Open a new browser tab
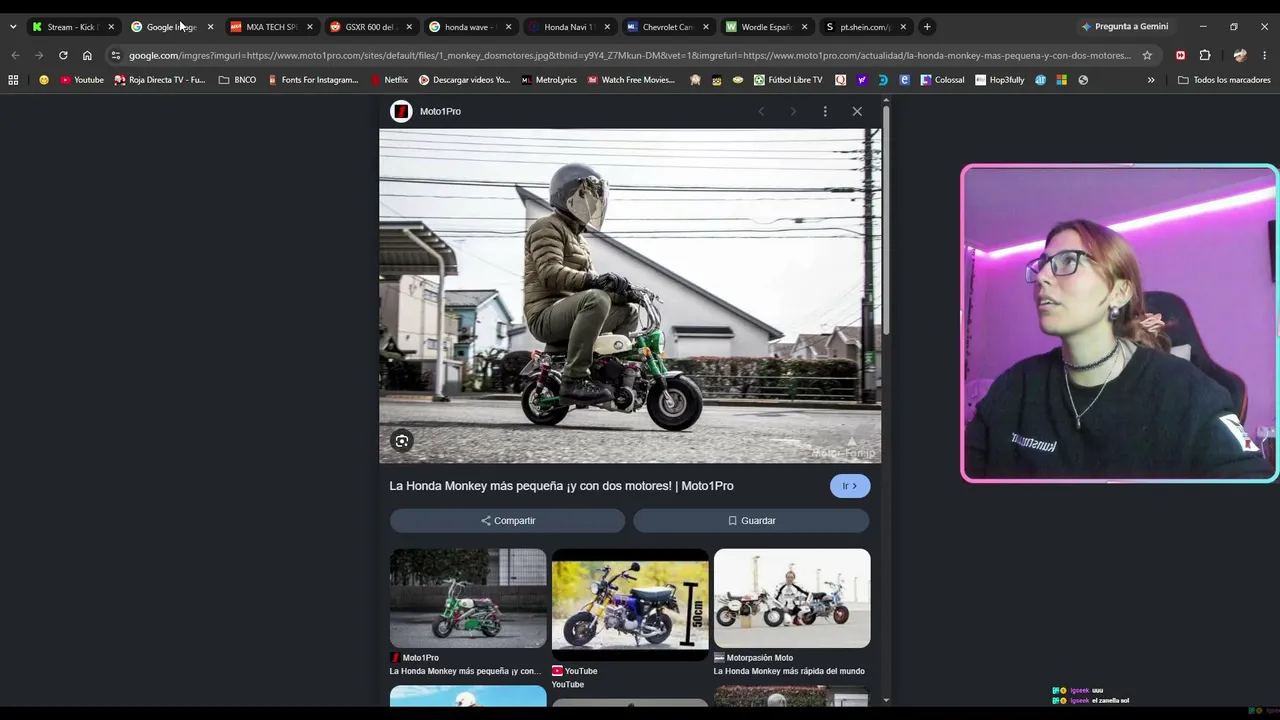 pyautogui.click(x=927, y=27)
